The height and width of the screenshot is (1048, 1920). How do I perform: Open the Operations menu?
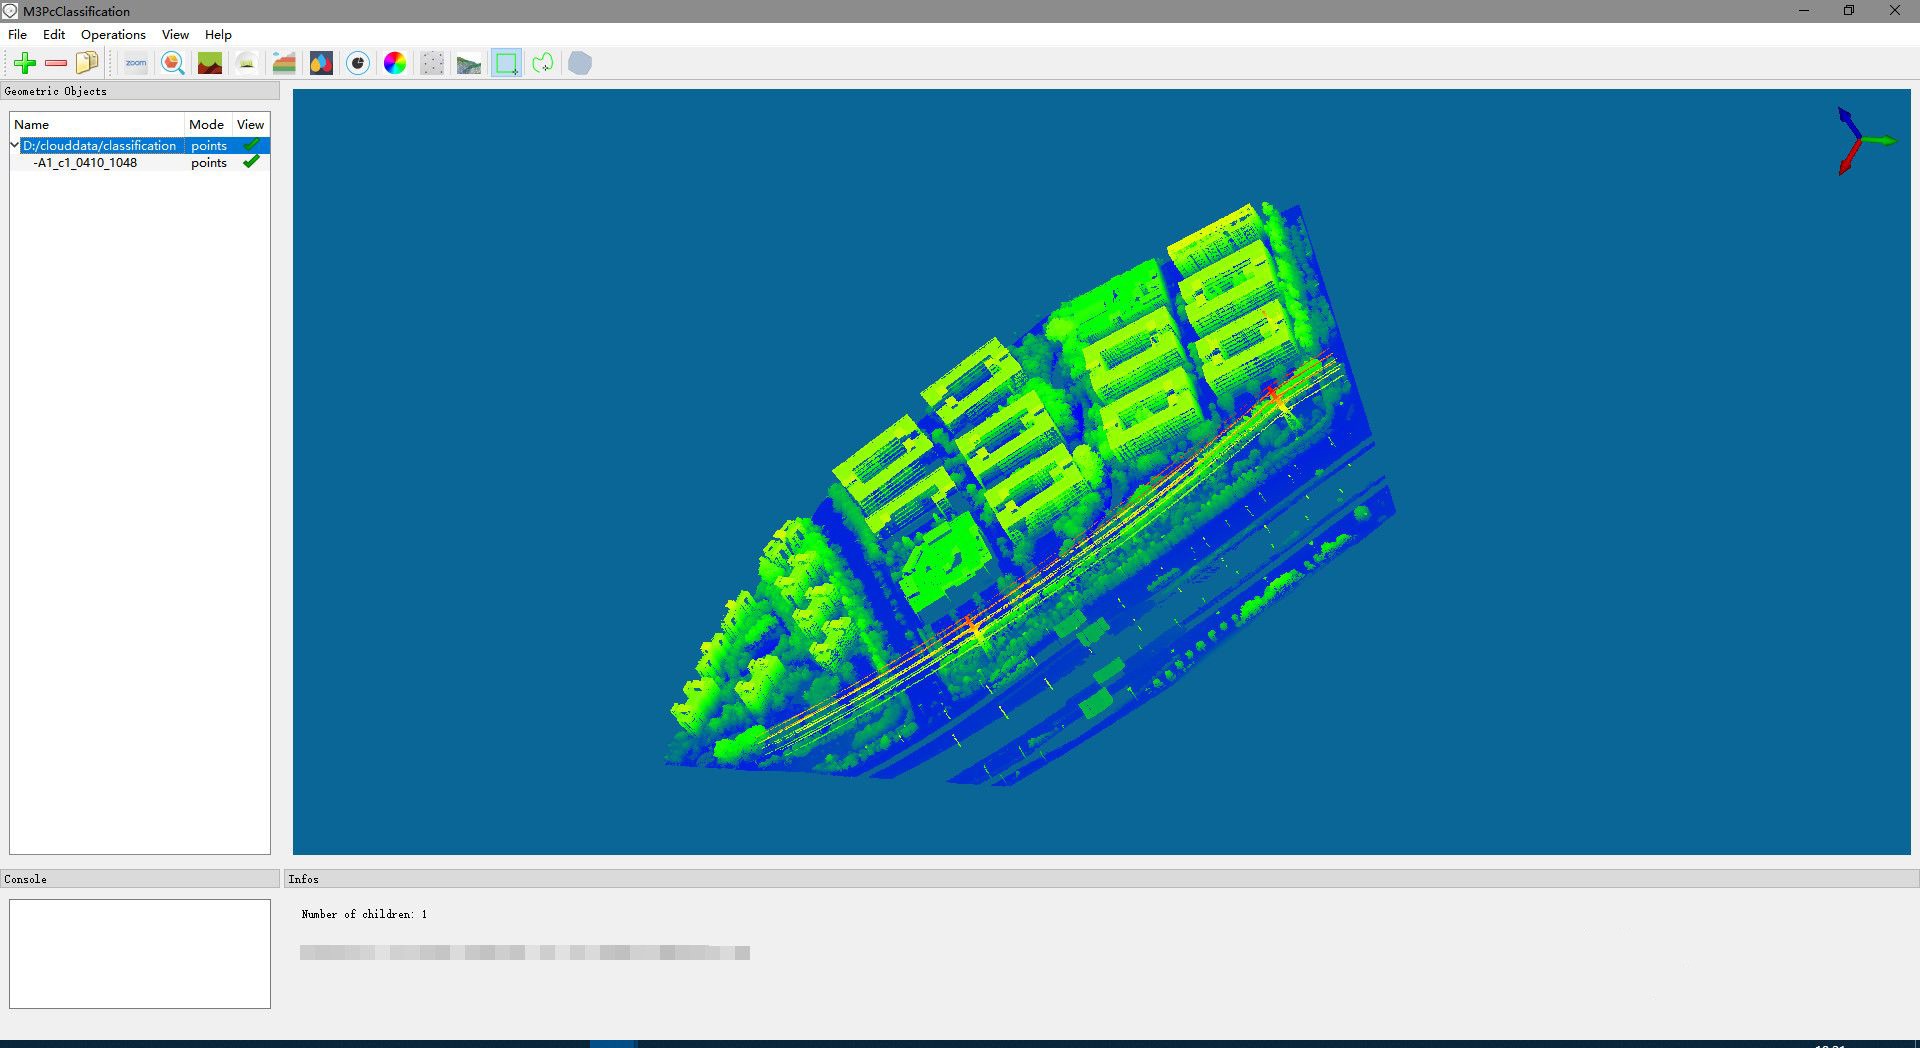[113, 34]
